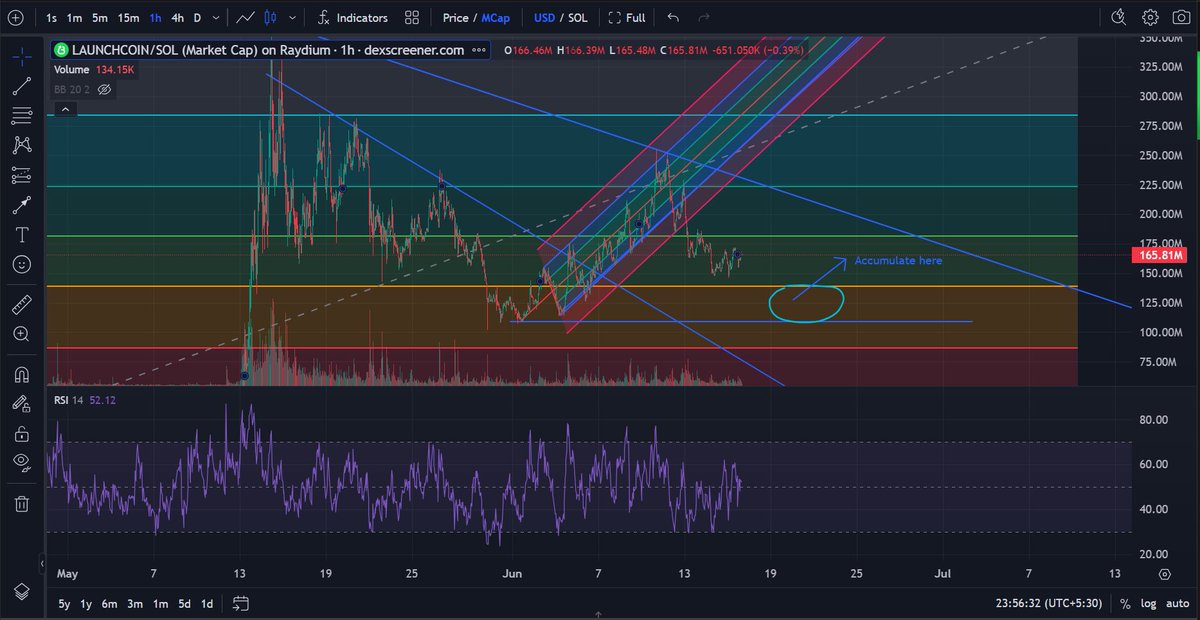Select the crosshair cursor tool
The height and width of the screenshot is (620, 1200).
[21, 56]
